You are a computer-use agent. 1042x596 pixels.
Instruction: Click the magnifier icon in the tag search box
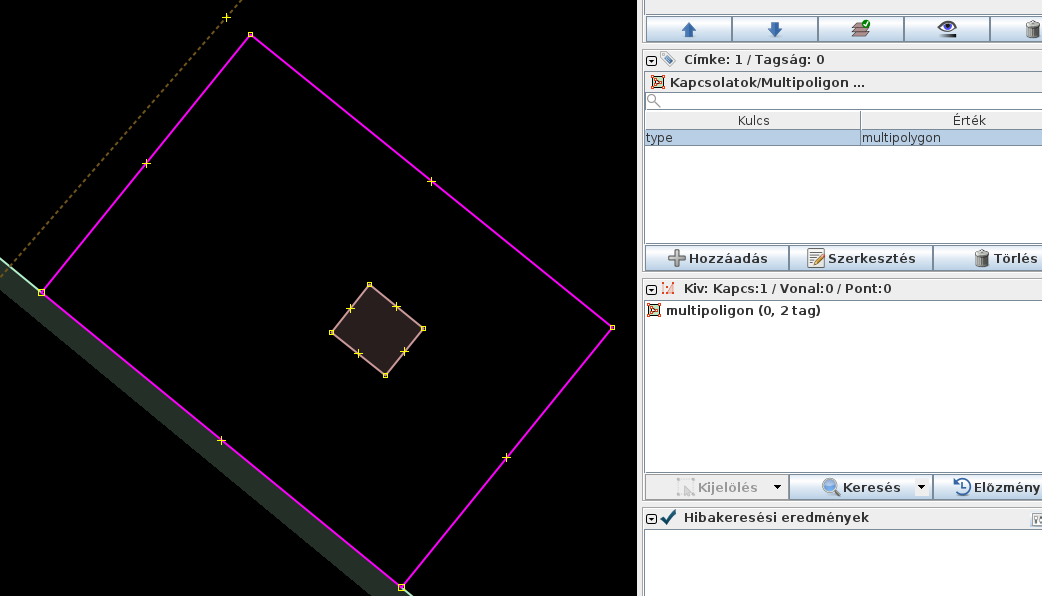(x=653, y=101)
